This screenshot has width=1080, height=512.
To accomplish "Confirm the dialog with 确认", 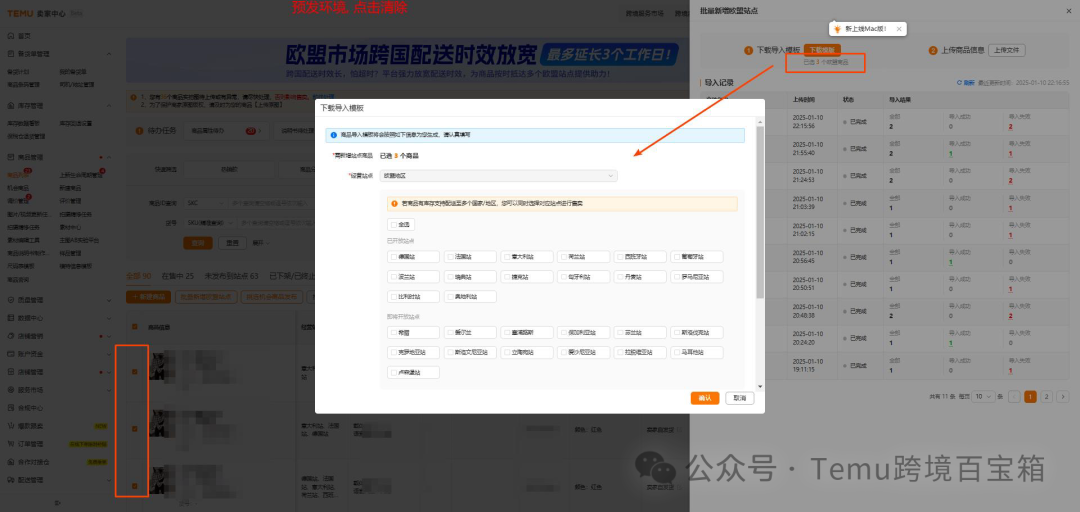I will [x=705, y=398].
